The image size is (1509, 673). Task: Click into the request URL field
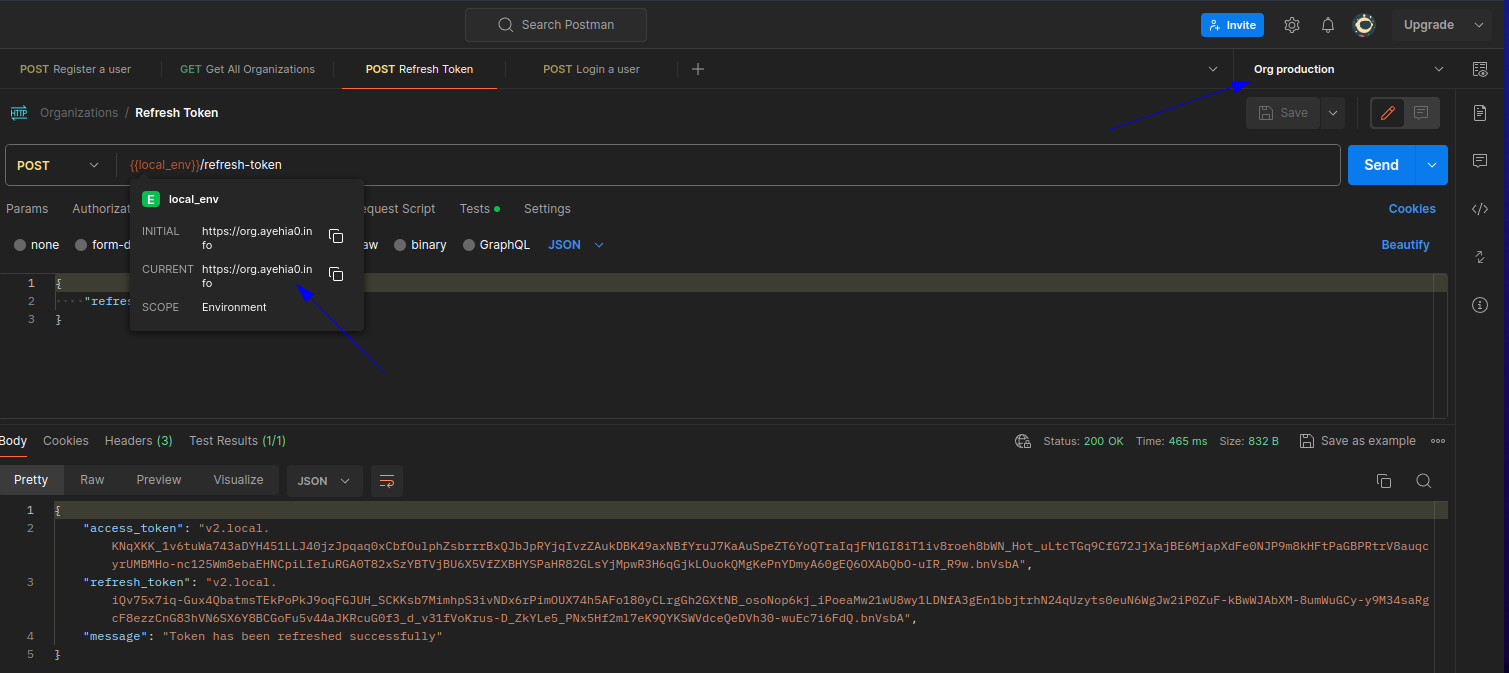tap(728, 165)
